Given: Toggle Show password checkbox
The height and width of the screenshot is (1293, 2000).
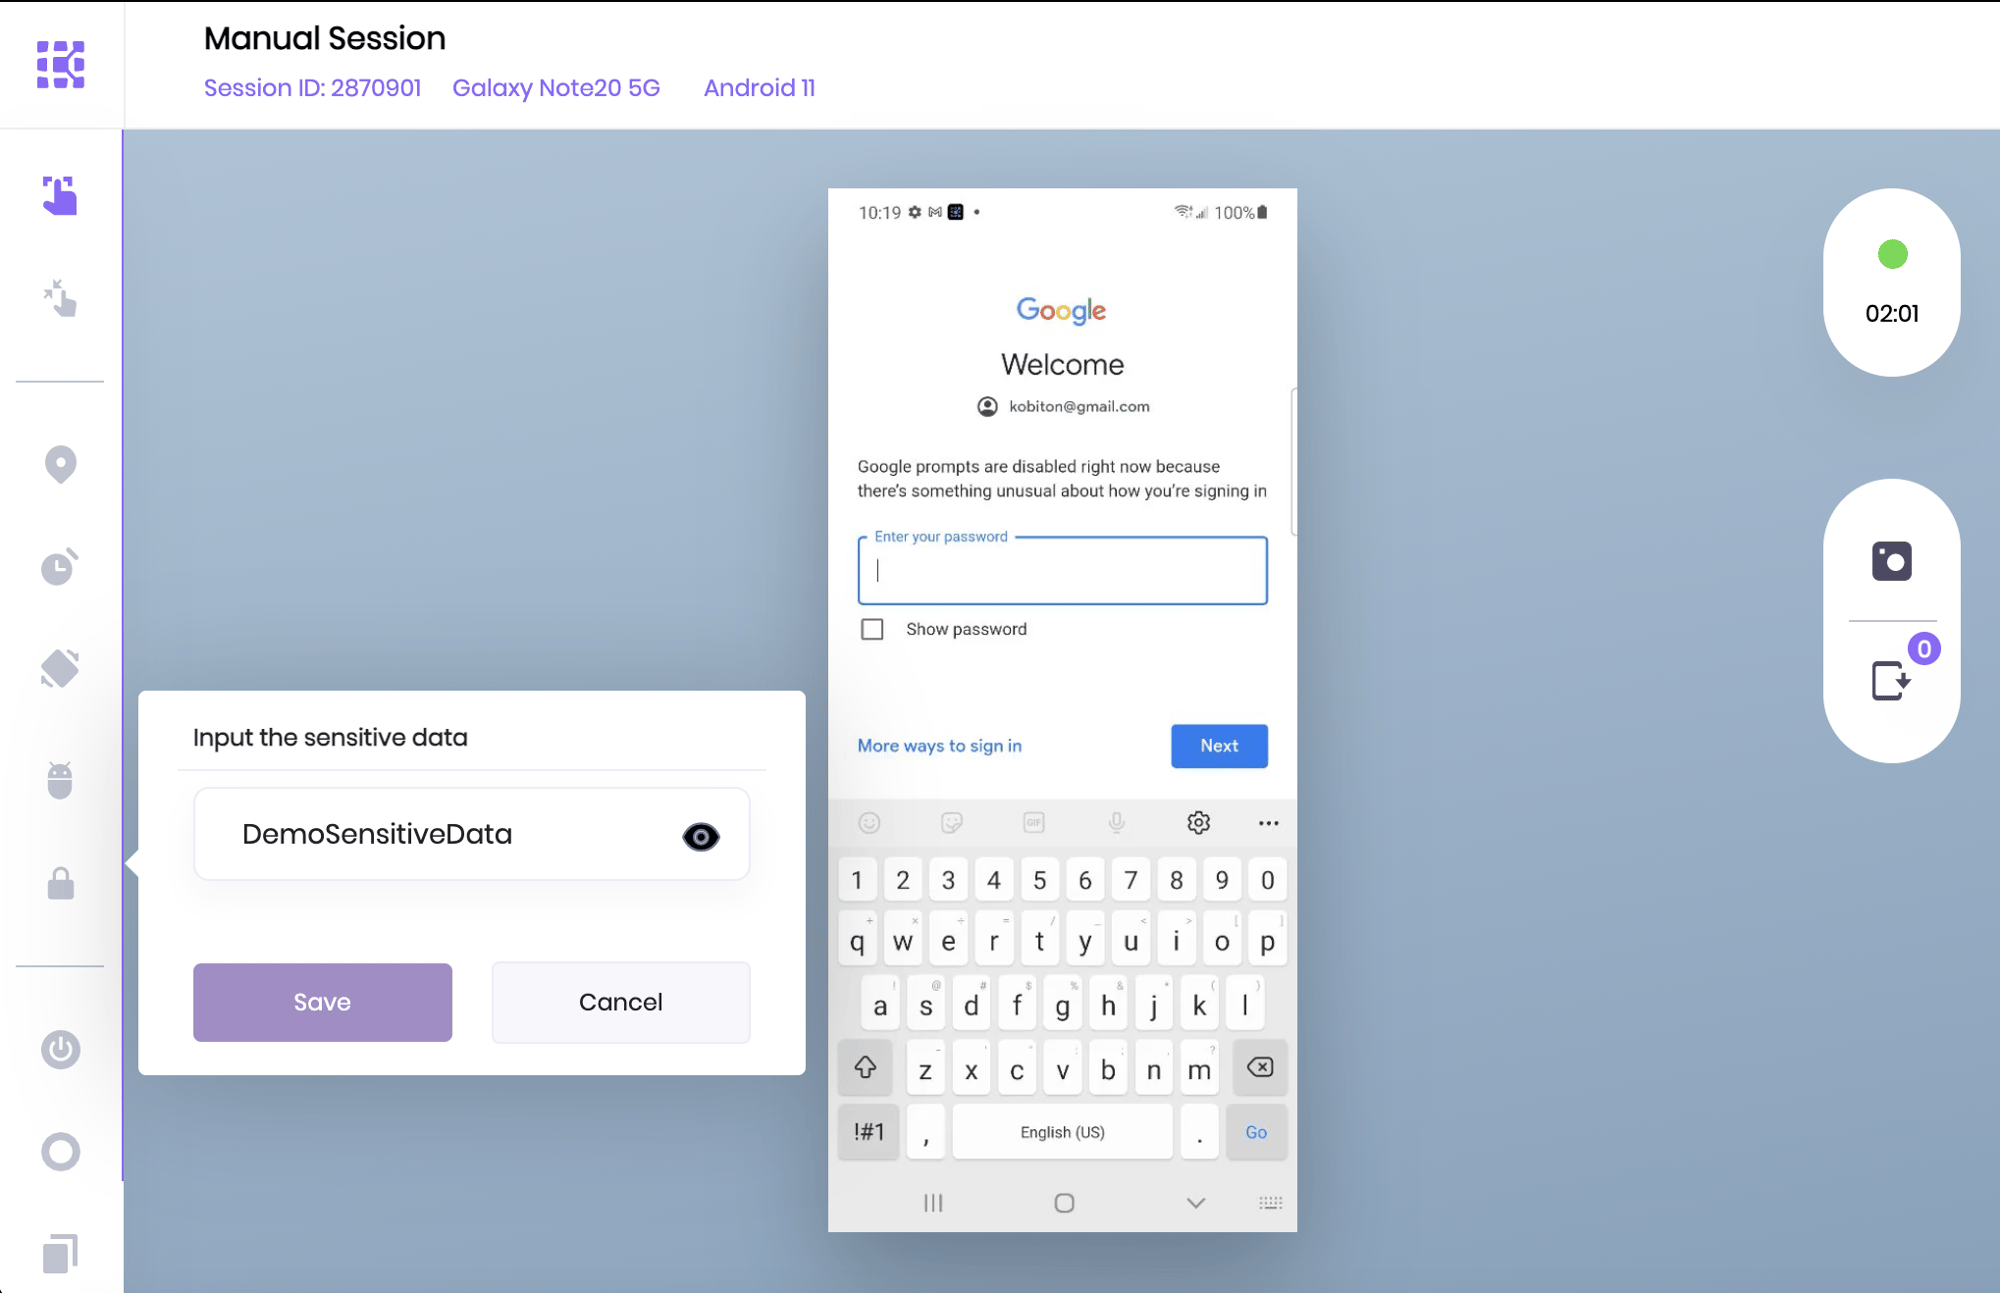Looking at the screenshot, I should point(872,630).
